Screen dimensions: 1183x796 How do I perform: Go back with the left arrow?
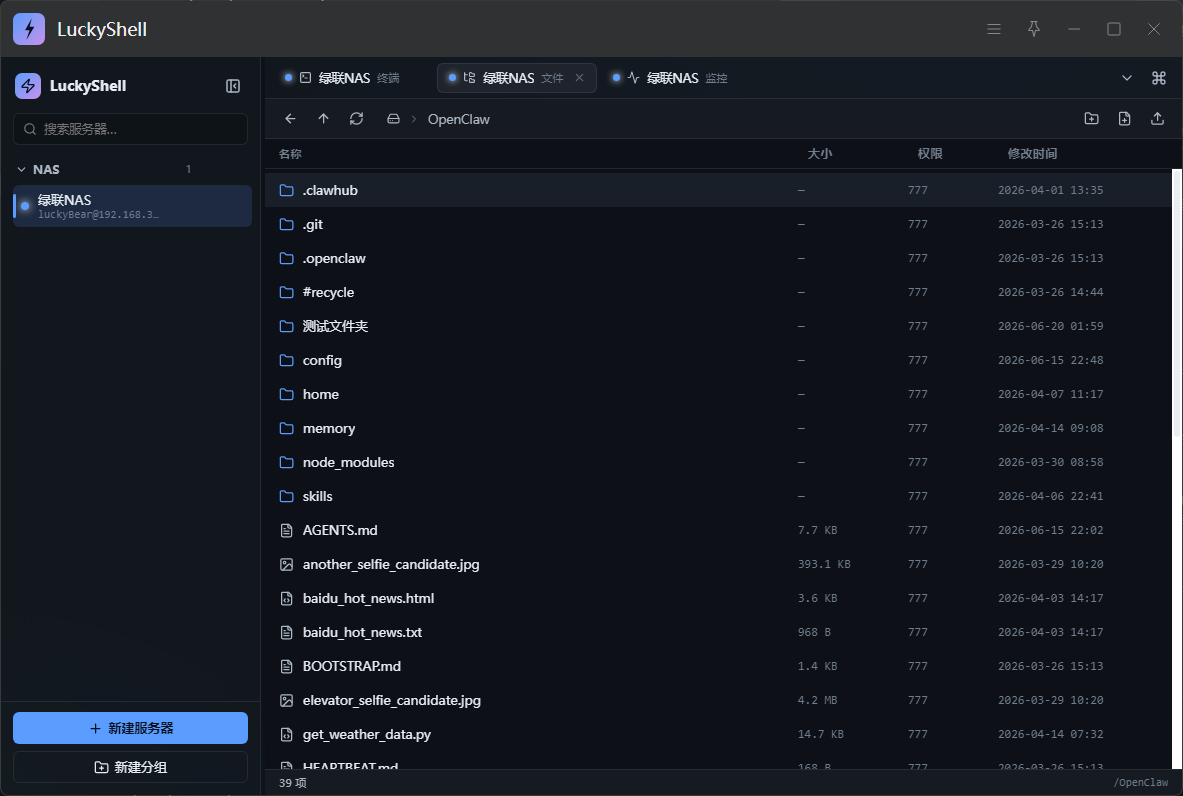pos(290,118)
